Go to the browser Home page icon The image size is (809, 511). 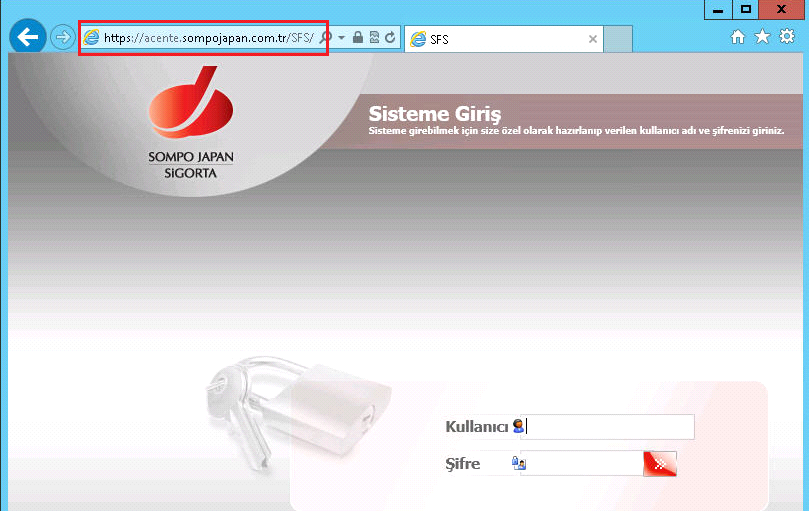pos(738,37)
